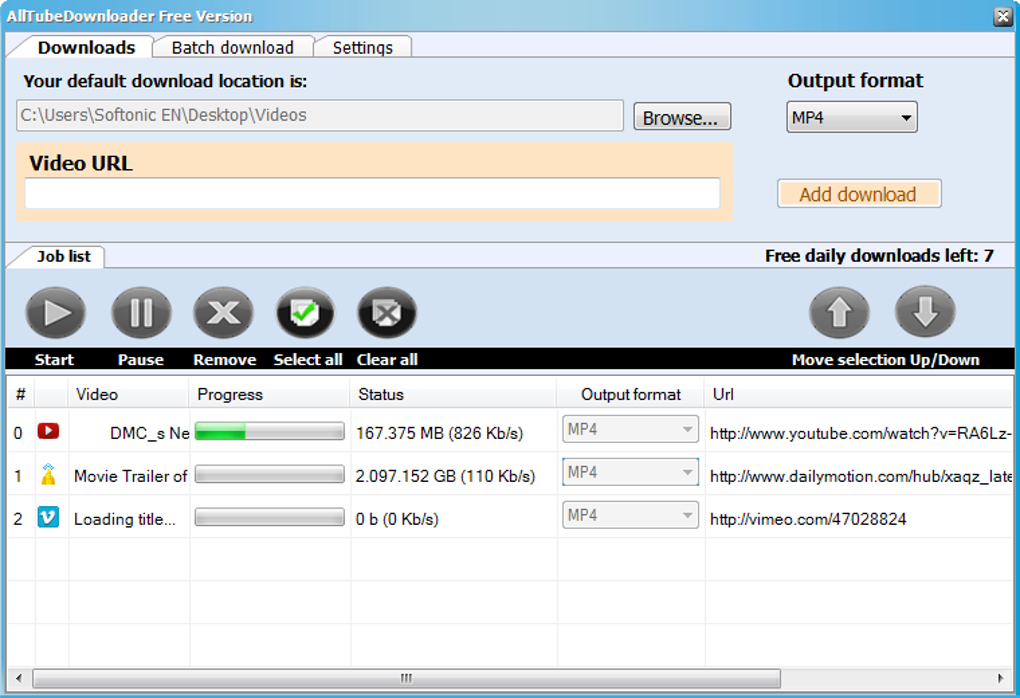Click the Url column header

(859, 394)
